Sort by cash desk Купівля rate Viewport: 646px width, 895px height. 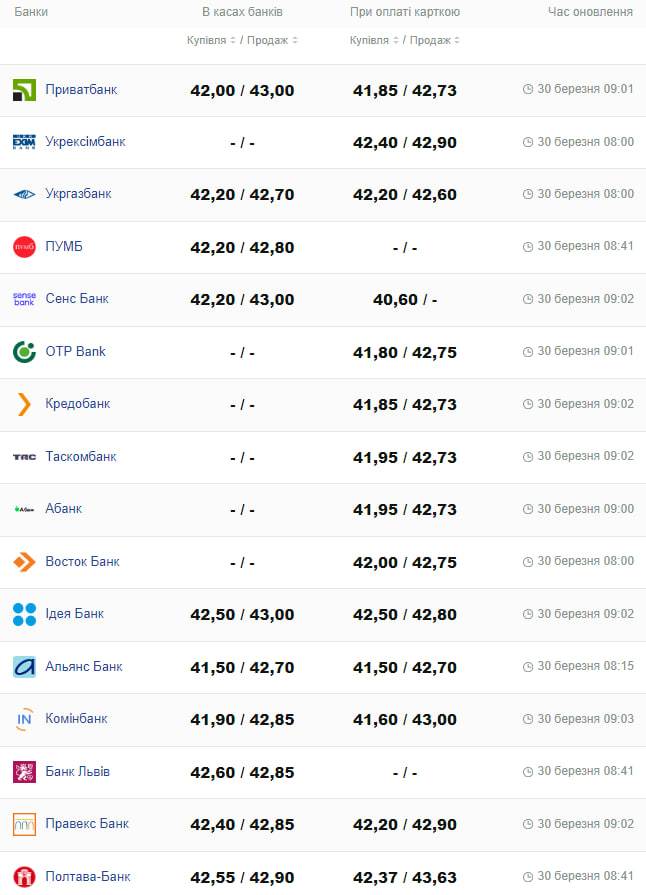coord(211,40)
